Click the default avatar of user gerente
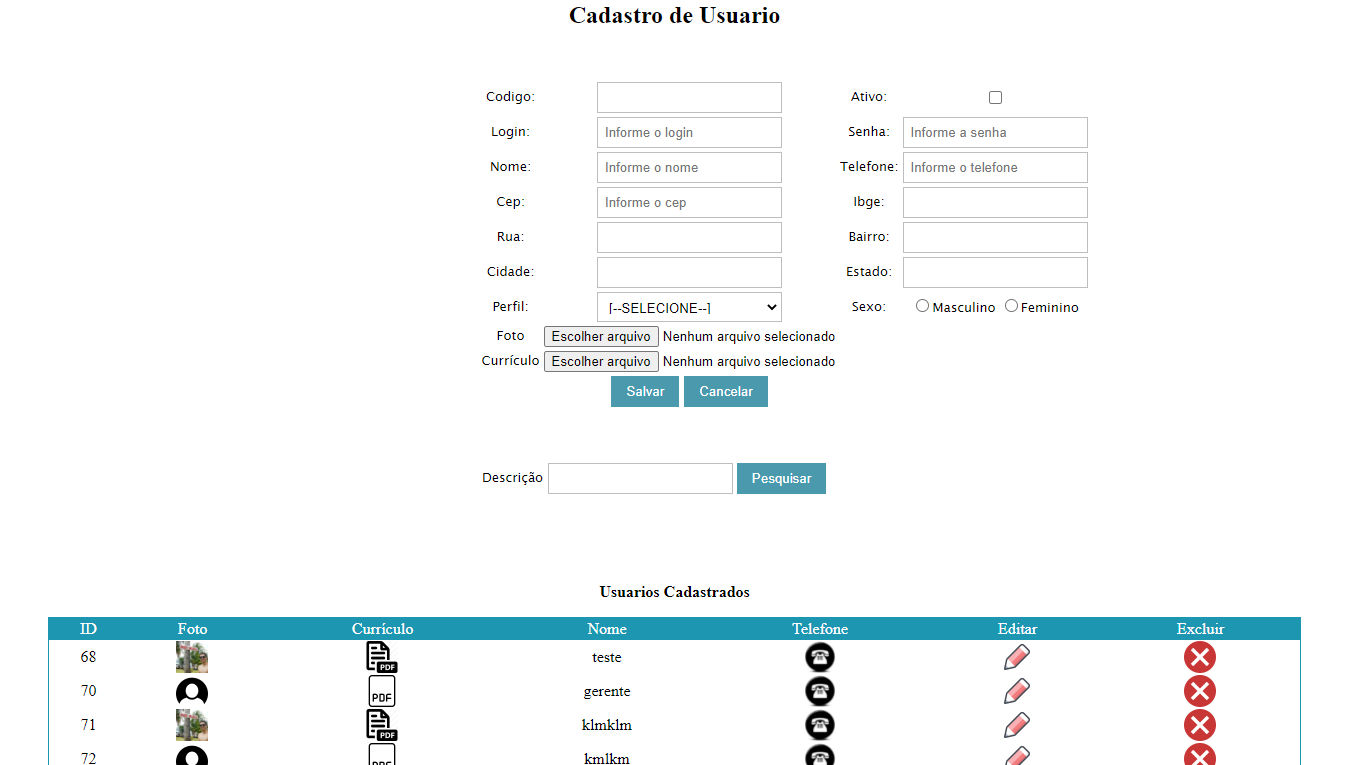Viewport: 1346px width, 765px height. tap(192, 691)
